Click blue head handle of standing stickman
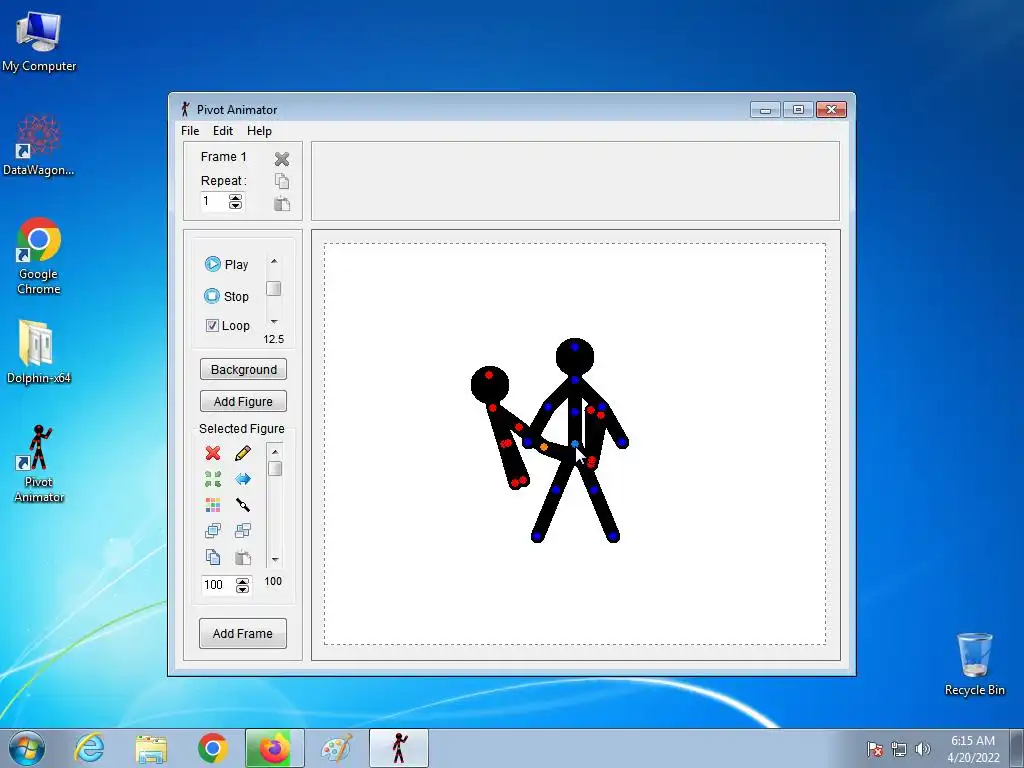The height and width of the screenshot is (768, 1024). tap(575, 347)
